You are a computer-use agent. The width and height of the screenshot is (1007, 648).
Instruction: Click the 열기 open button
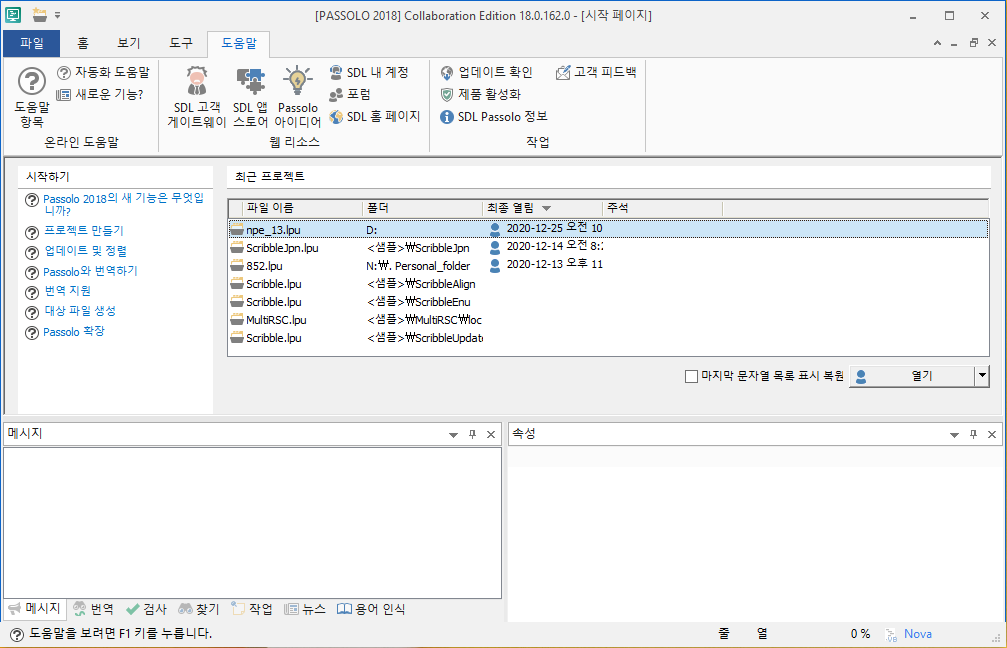pos(913,376)
